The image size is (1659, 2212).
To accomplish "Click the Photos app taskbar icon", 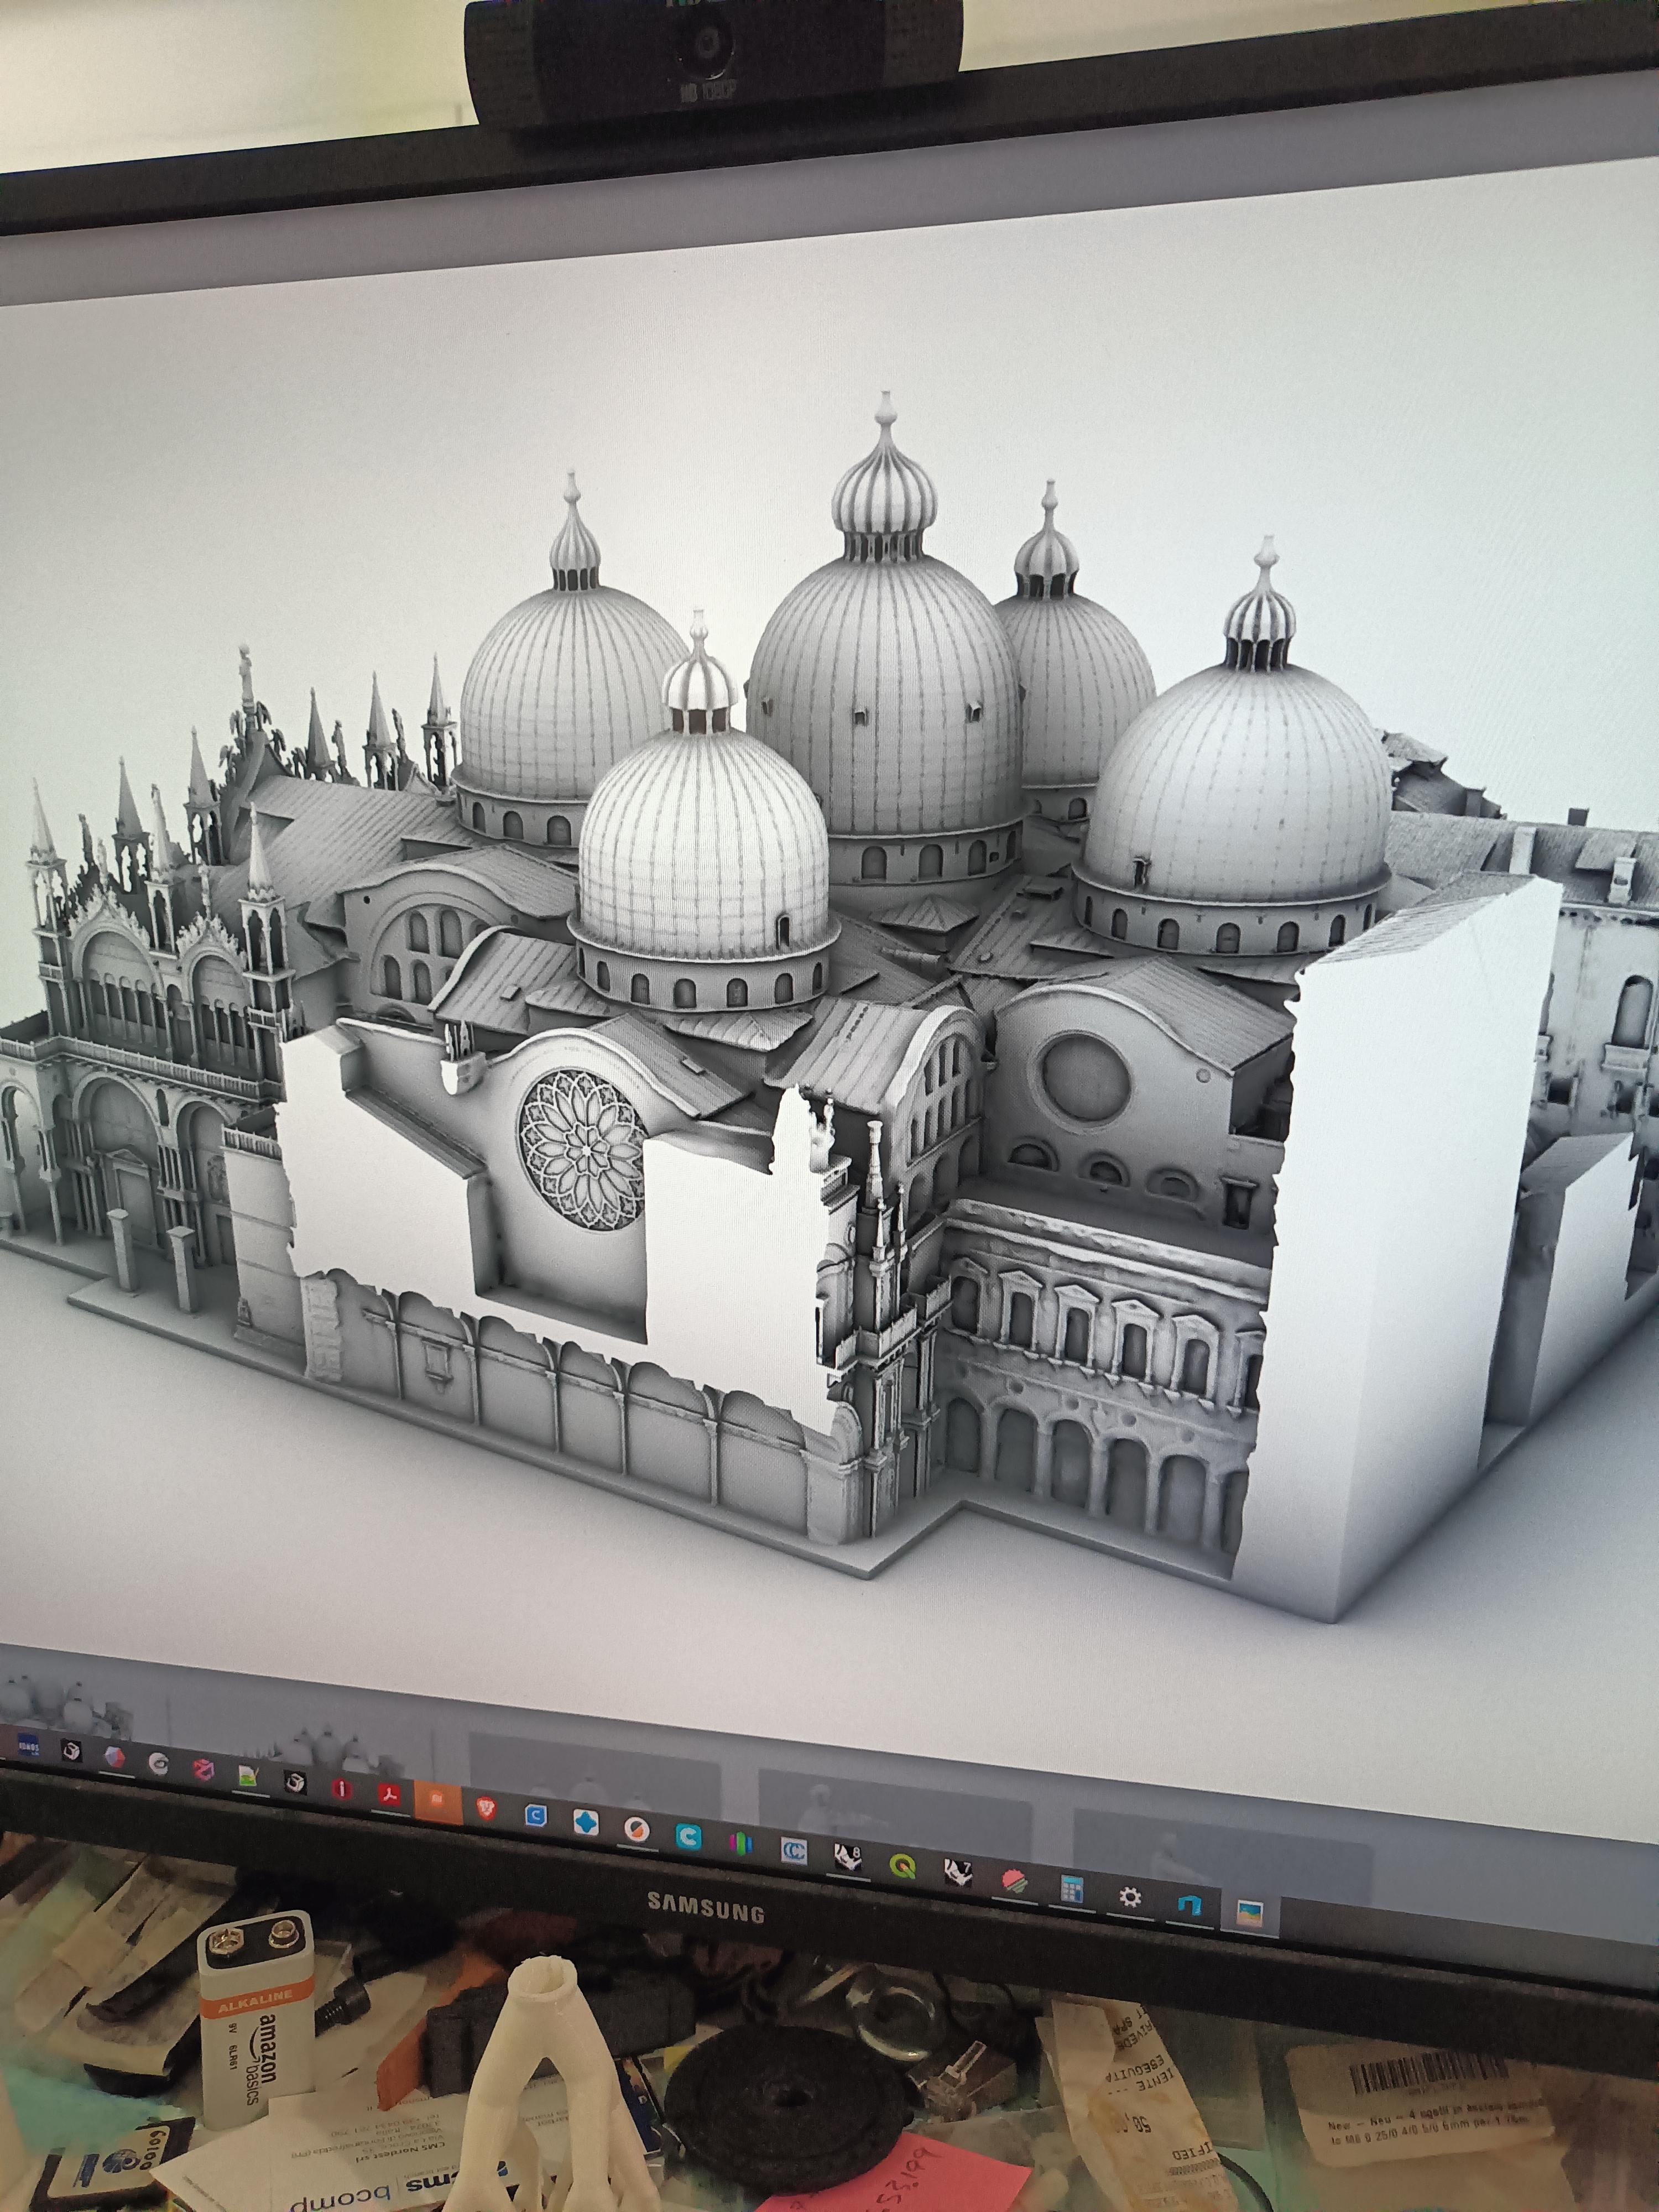I will click(x=1250, y=1914).
